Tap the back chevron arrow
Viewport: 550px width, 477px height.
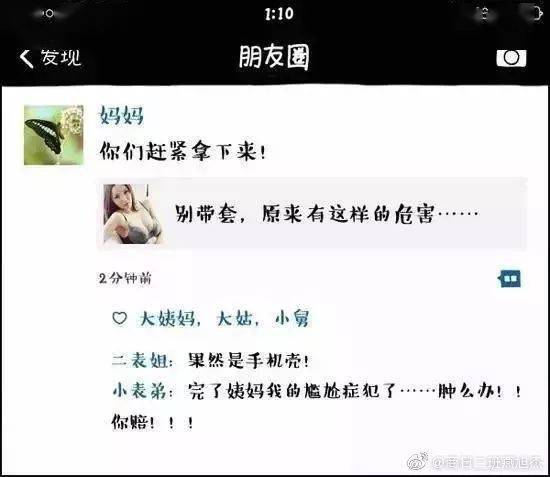point(26,58)
